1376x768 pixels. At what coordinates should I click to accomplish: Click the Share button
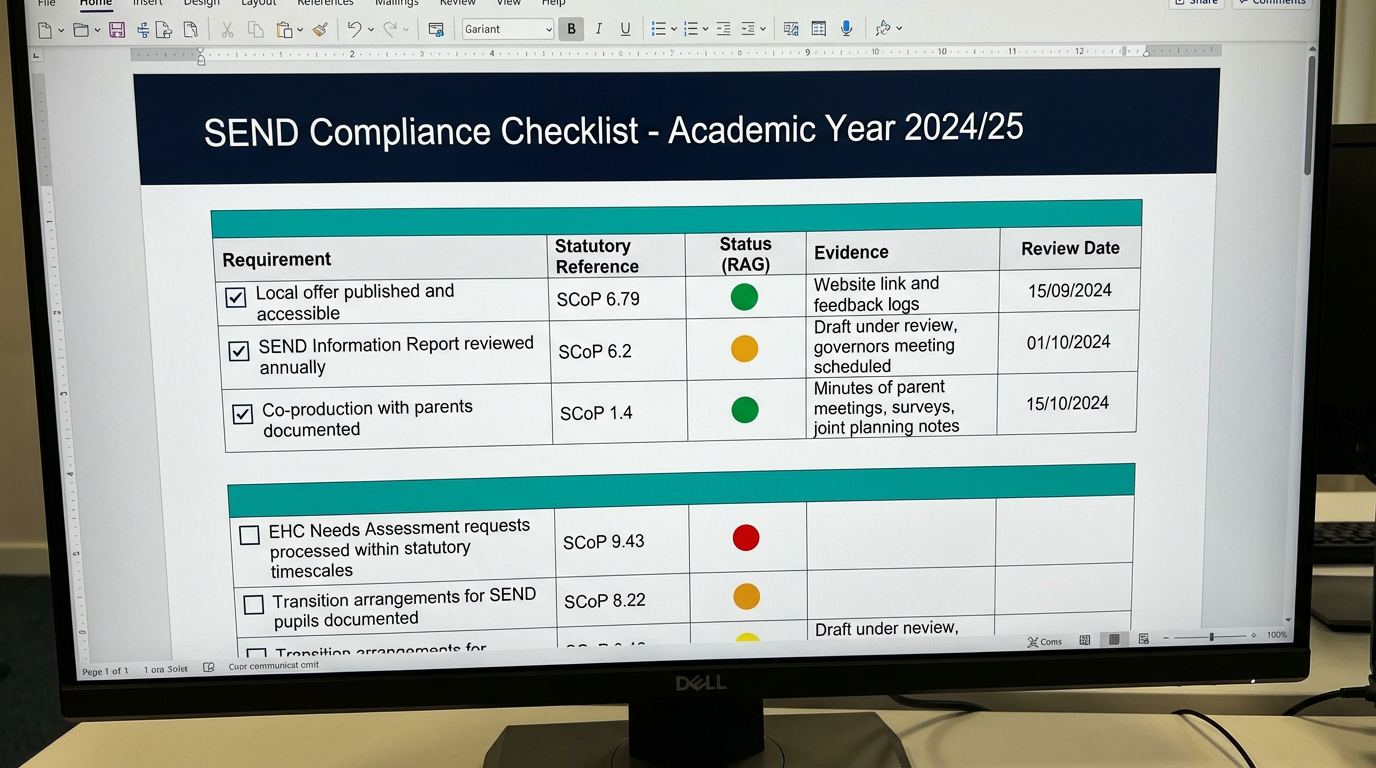1196,3
